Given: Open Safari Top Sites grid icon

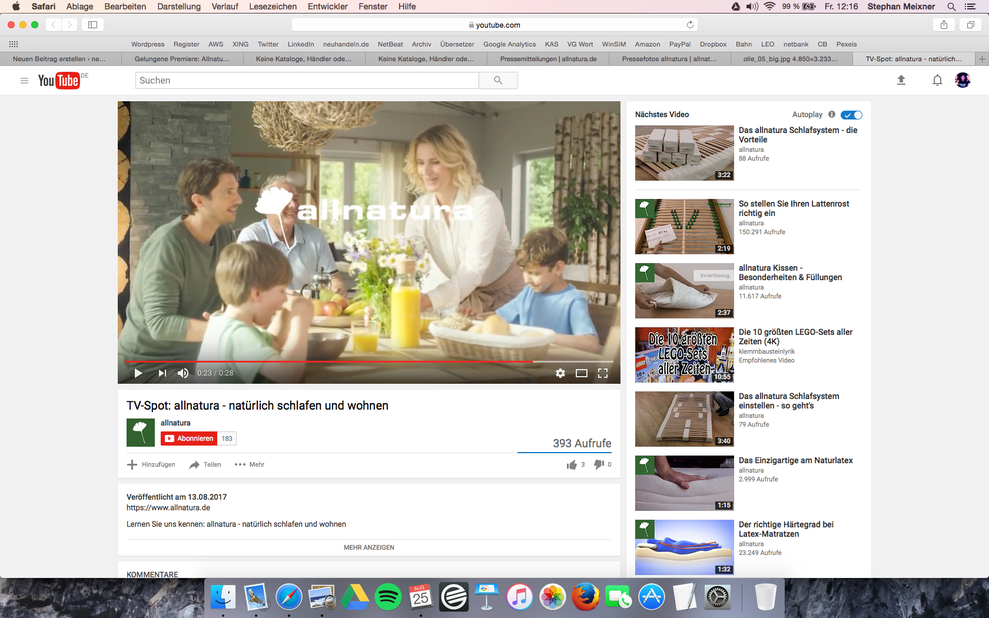Looking at the screenshot, I should pos(13,44).
